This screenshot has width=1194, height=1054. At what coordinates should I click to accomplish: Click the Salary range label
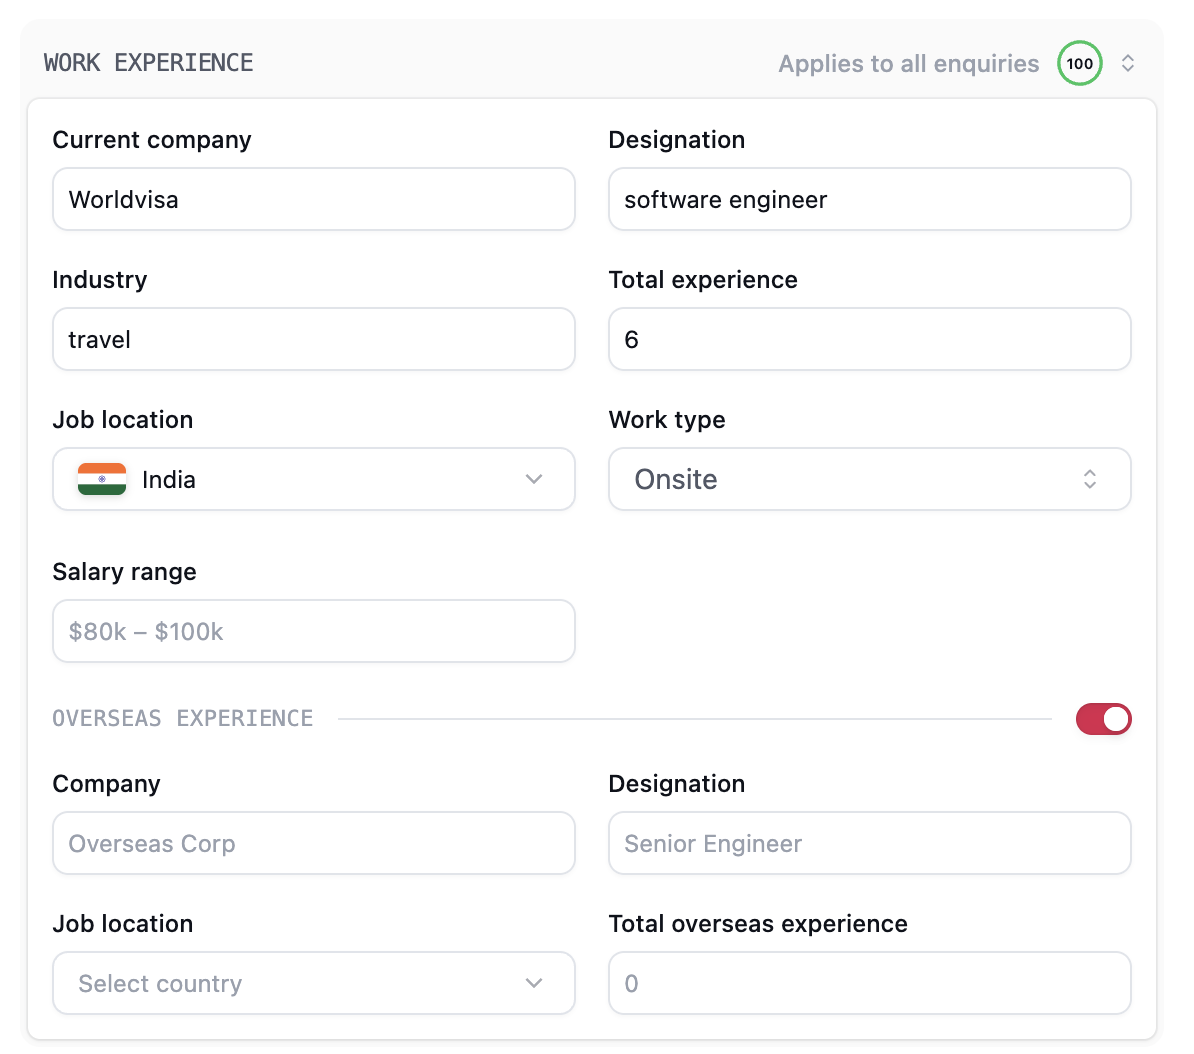(x=124, y=572)
